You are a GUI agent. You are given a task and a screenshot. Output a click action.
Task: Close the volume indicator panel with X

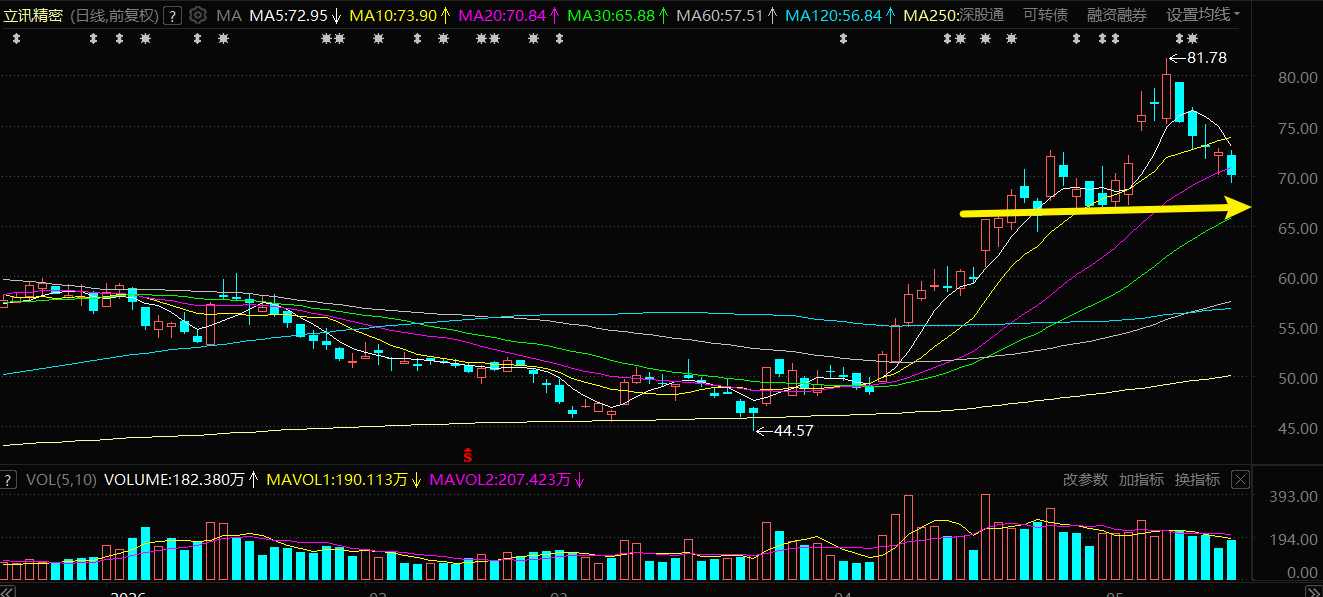coord(1240,480)
